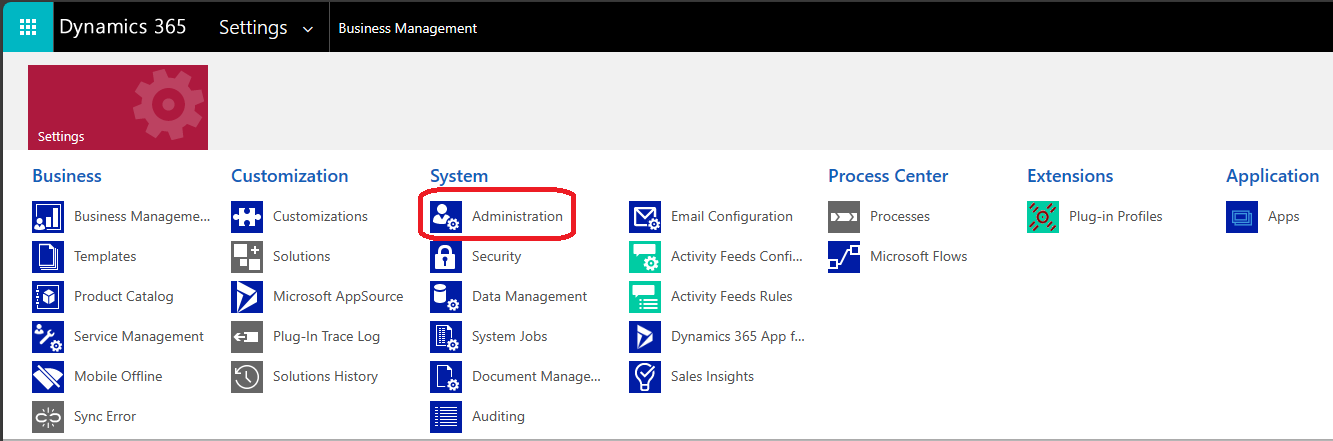The image size is (1333, 441).
Task: Expand the Settings dropdown chevron
Action: (307, 29)
